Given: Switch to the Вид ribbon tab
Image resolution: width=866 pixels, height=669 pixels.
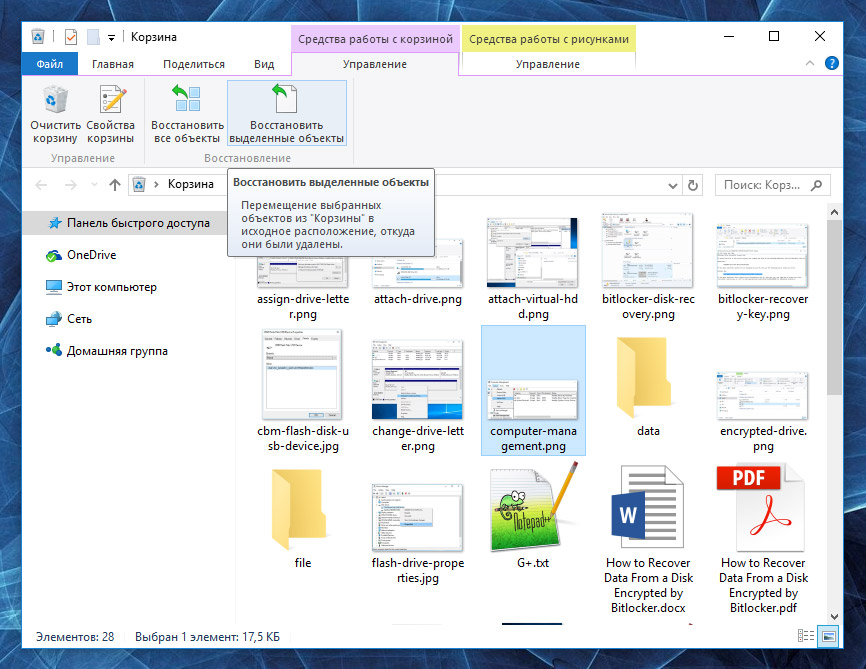Looking at the screenshot, I should (263, 62).
